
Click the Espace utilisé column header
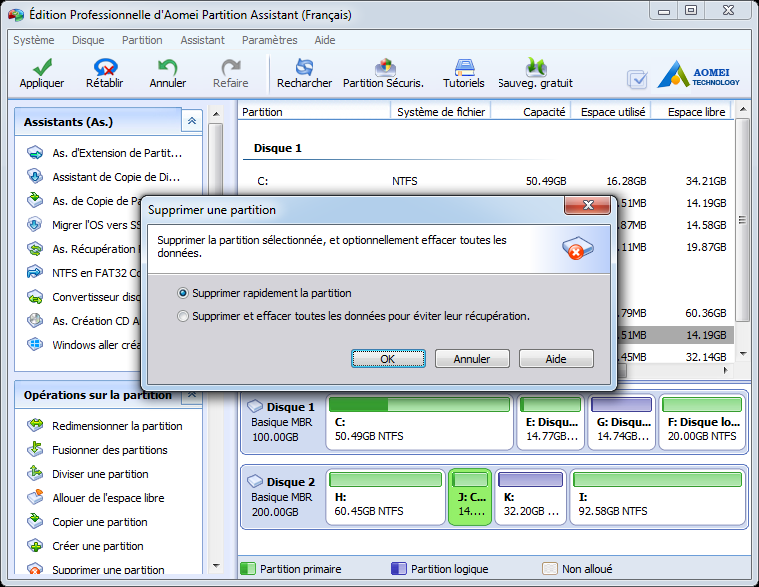(611, 112)
